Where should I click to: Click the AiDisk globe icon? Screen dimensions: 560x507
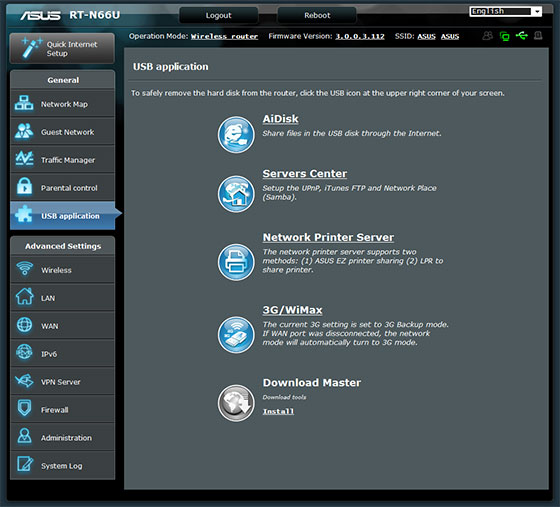236,135
